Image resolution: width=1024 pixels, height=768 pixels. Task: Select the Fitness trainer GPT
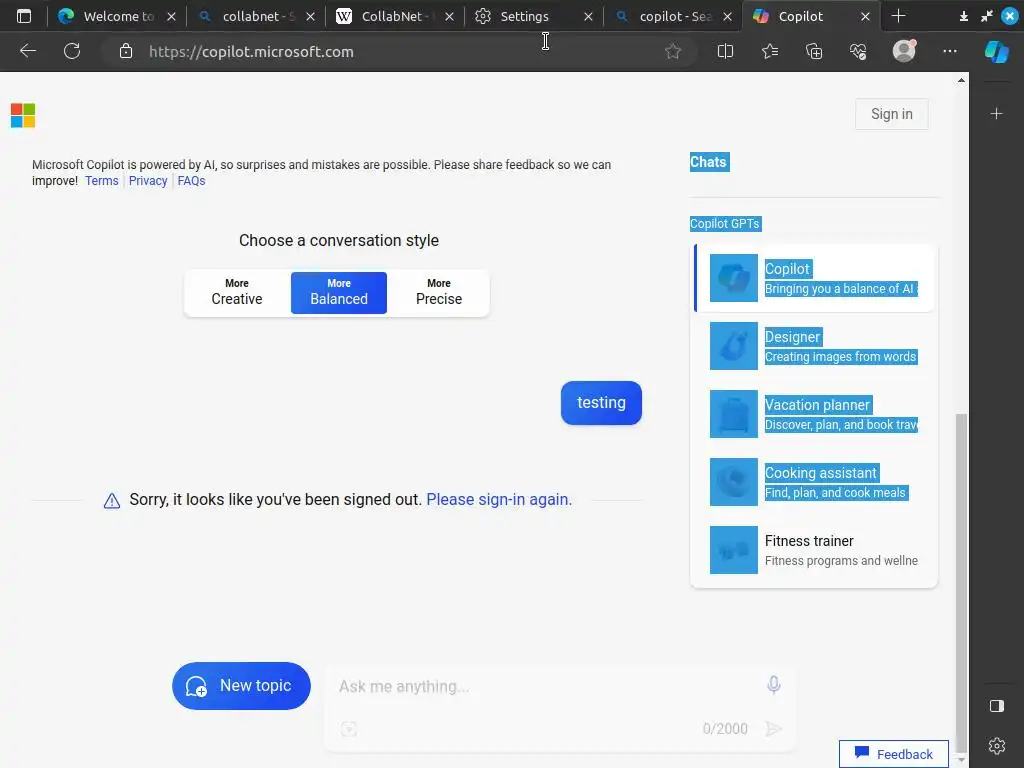814,550
